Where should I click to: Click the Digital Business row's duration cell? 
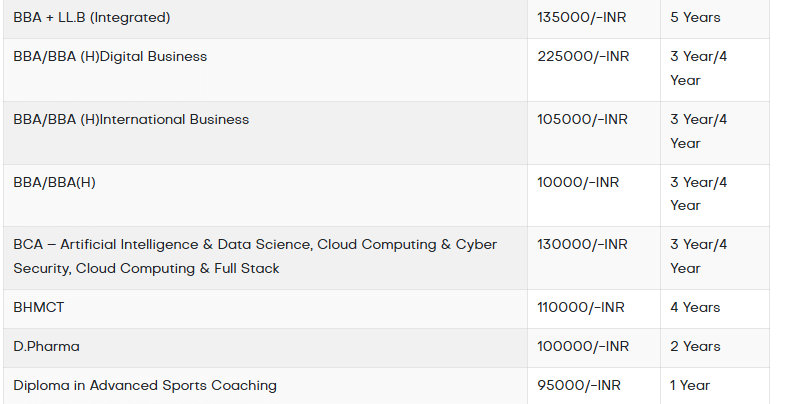pos(699,68)
